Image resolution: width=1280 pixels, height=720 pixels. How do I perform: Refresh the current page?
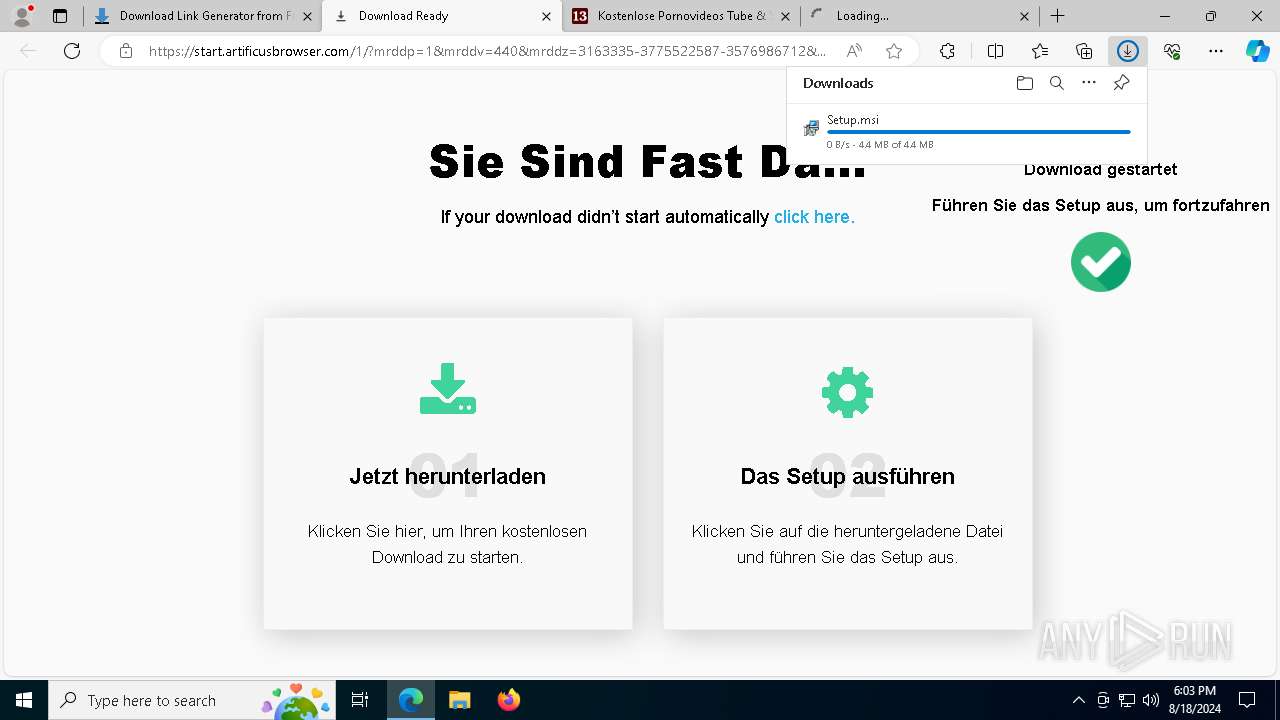tap(72, 51)
